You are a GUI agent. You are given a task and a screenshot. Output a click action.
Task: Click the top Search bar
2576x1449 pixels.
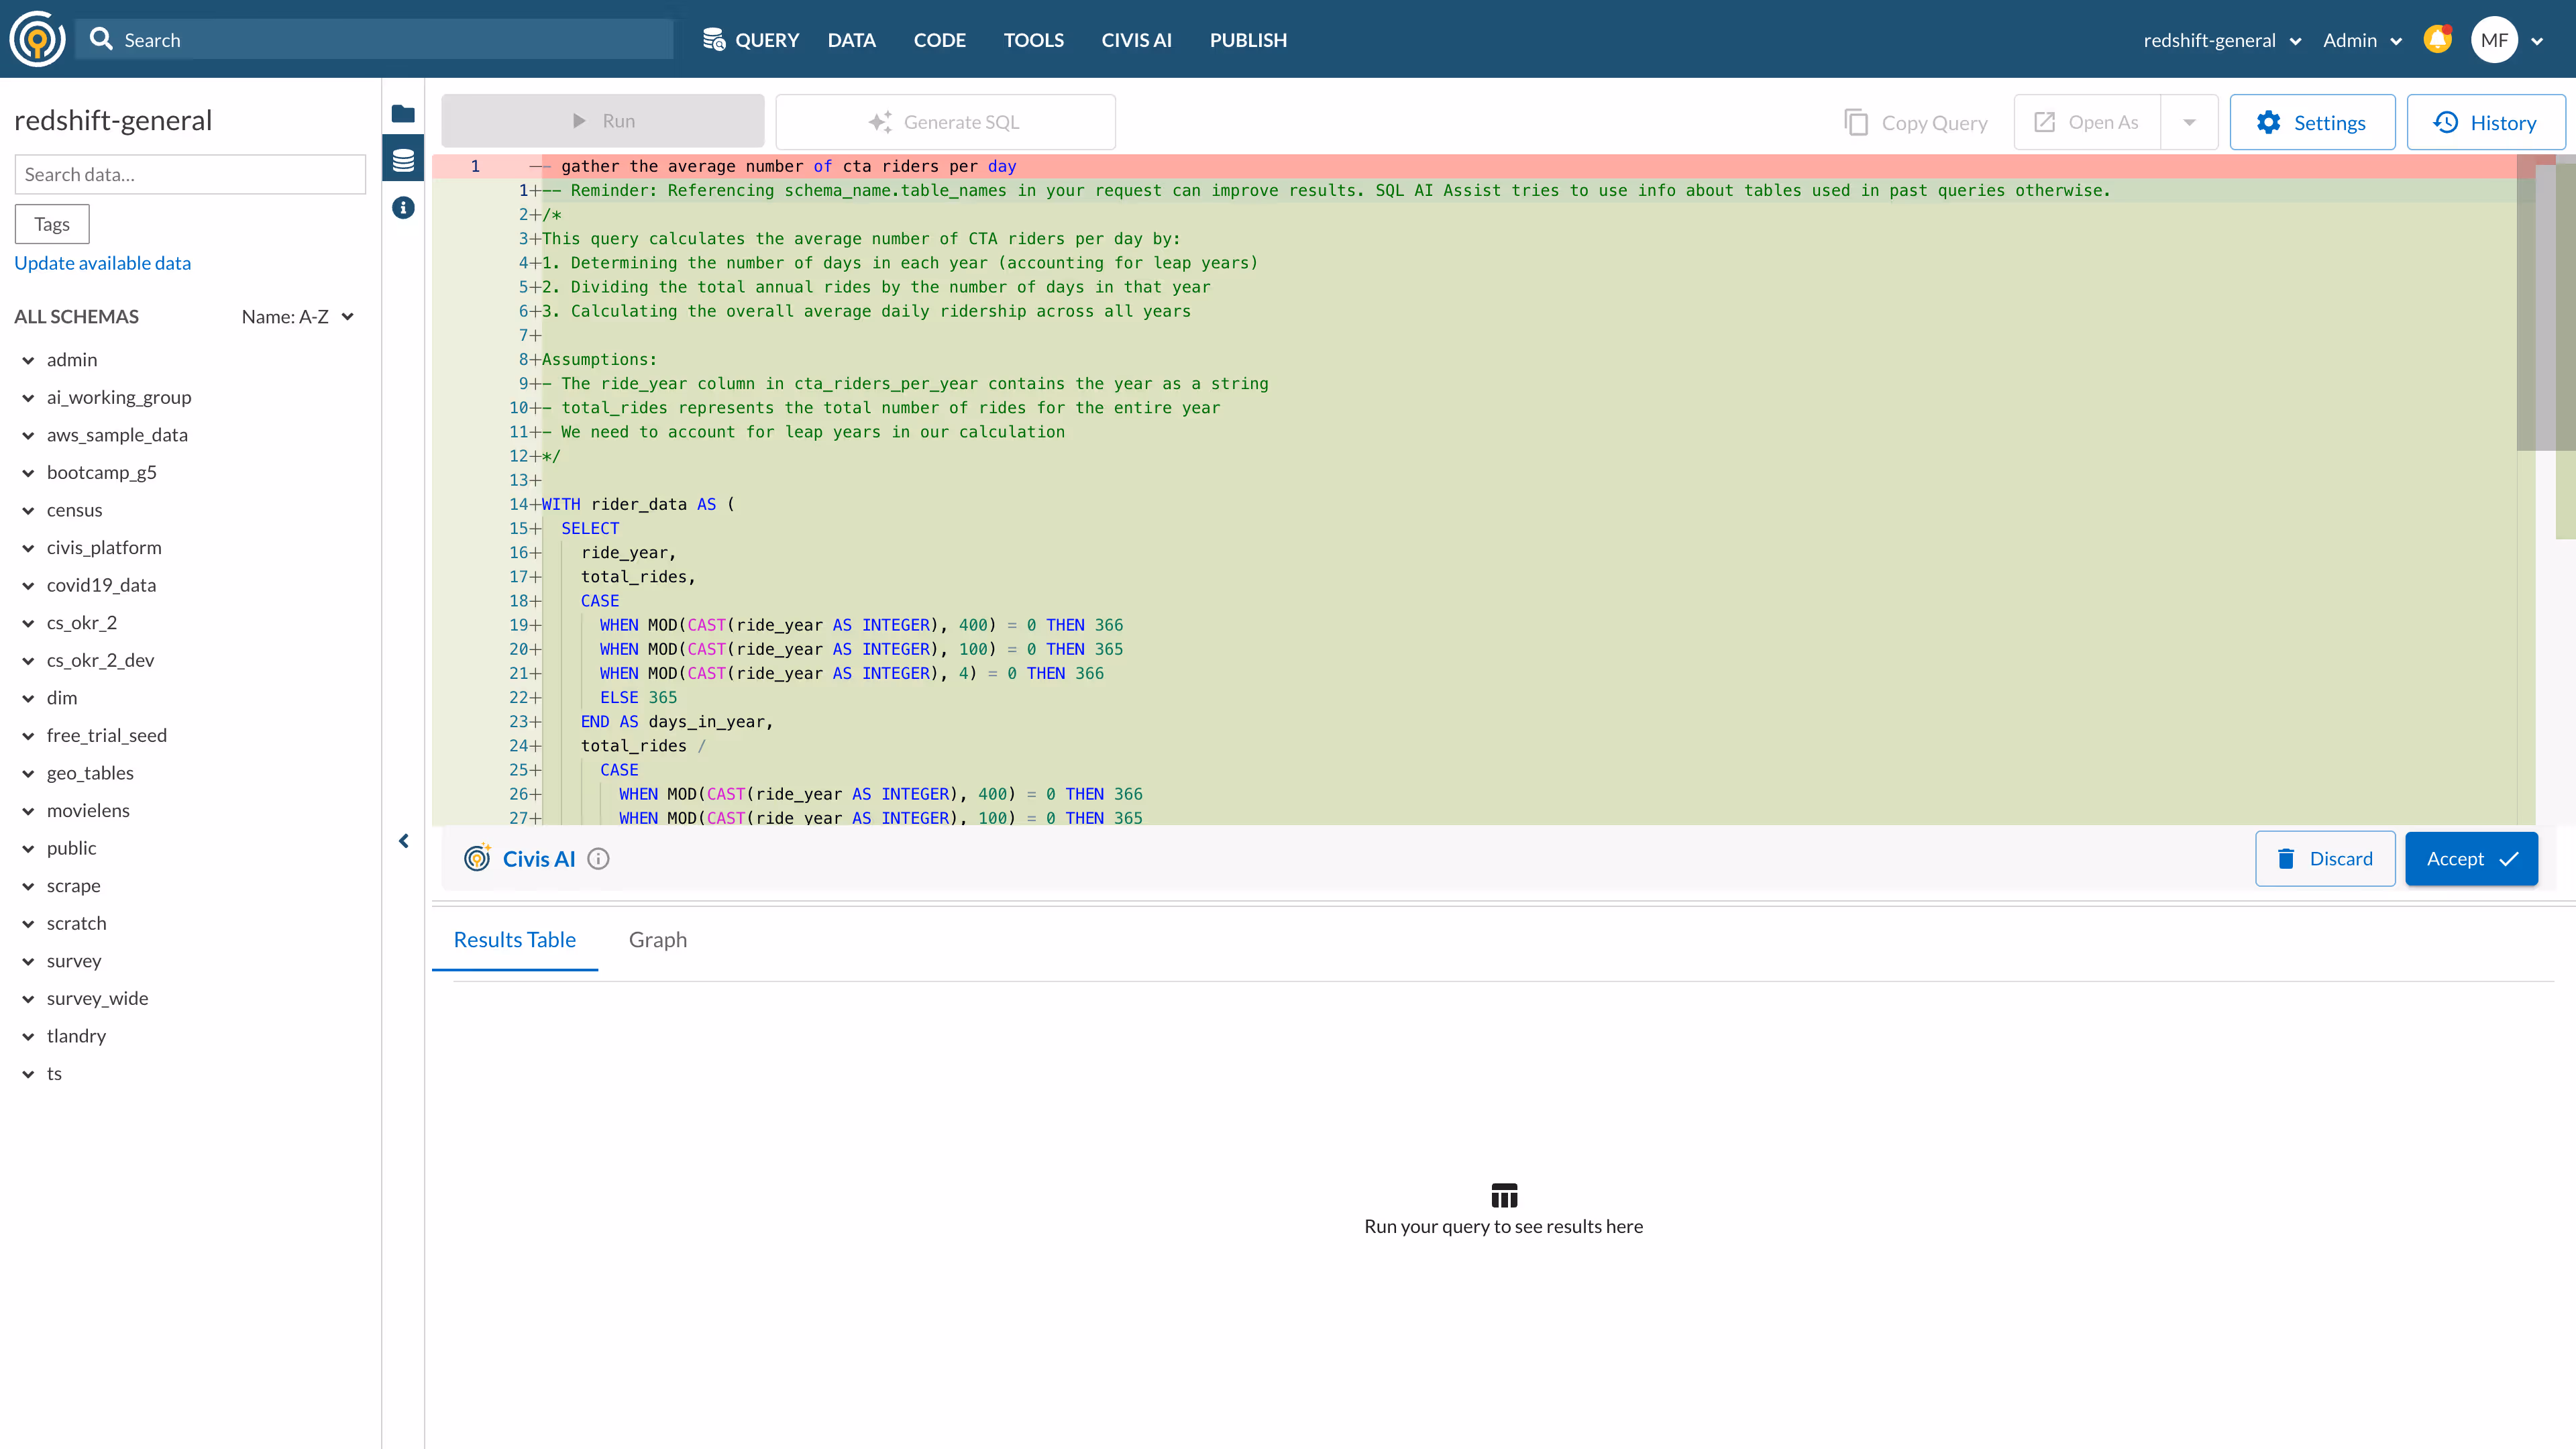pos(375,39)
